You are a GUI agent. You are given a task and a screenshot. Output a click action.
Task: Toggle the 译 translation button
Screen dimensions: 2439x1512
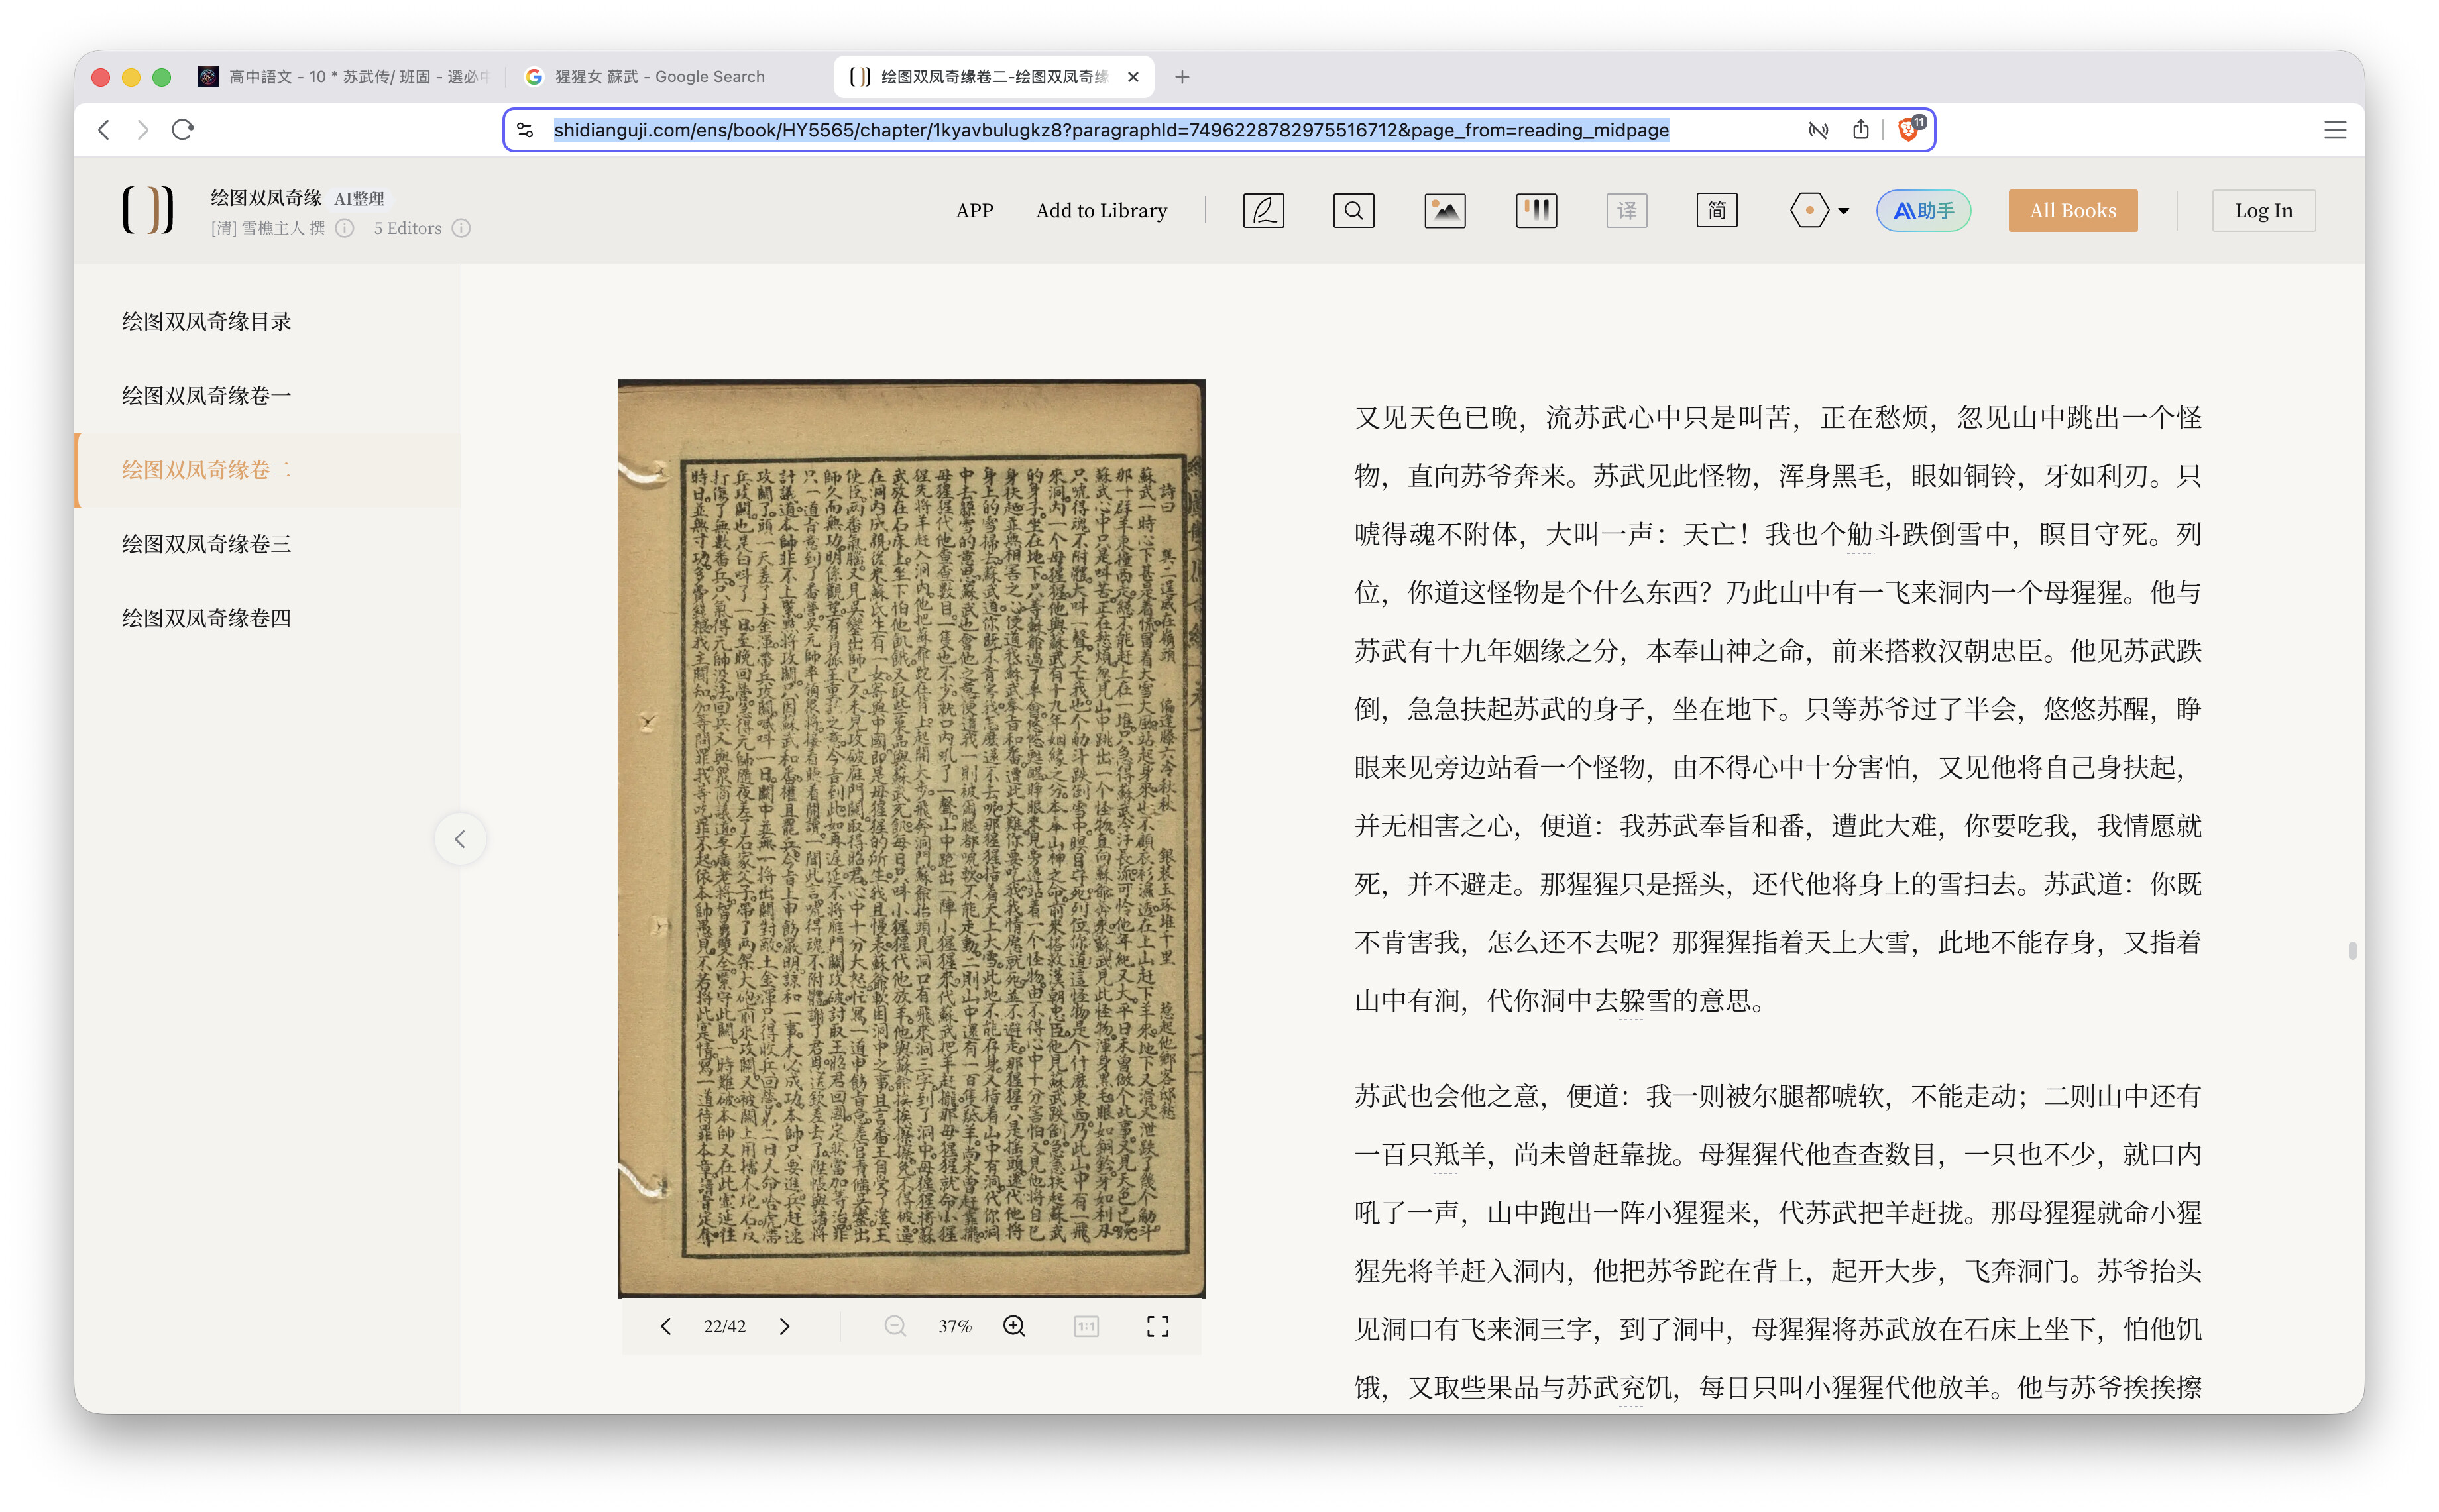[1626, 210]
